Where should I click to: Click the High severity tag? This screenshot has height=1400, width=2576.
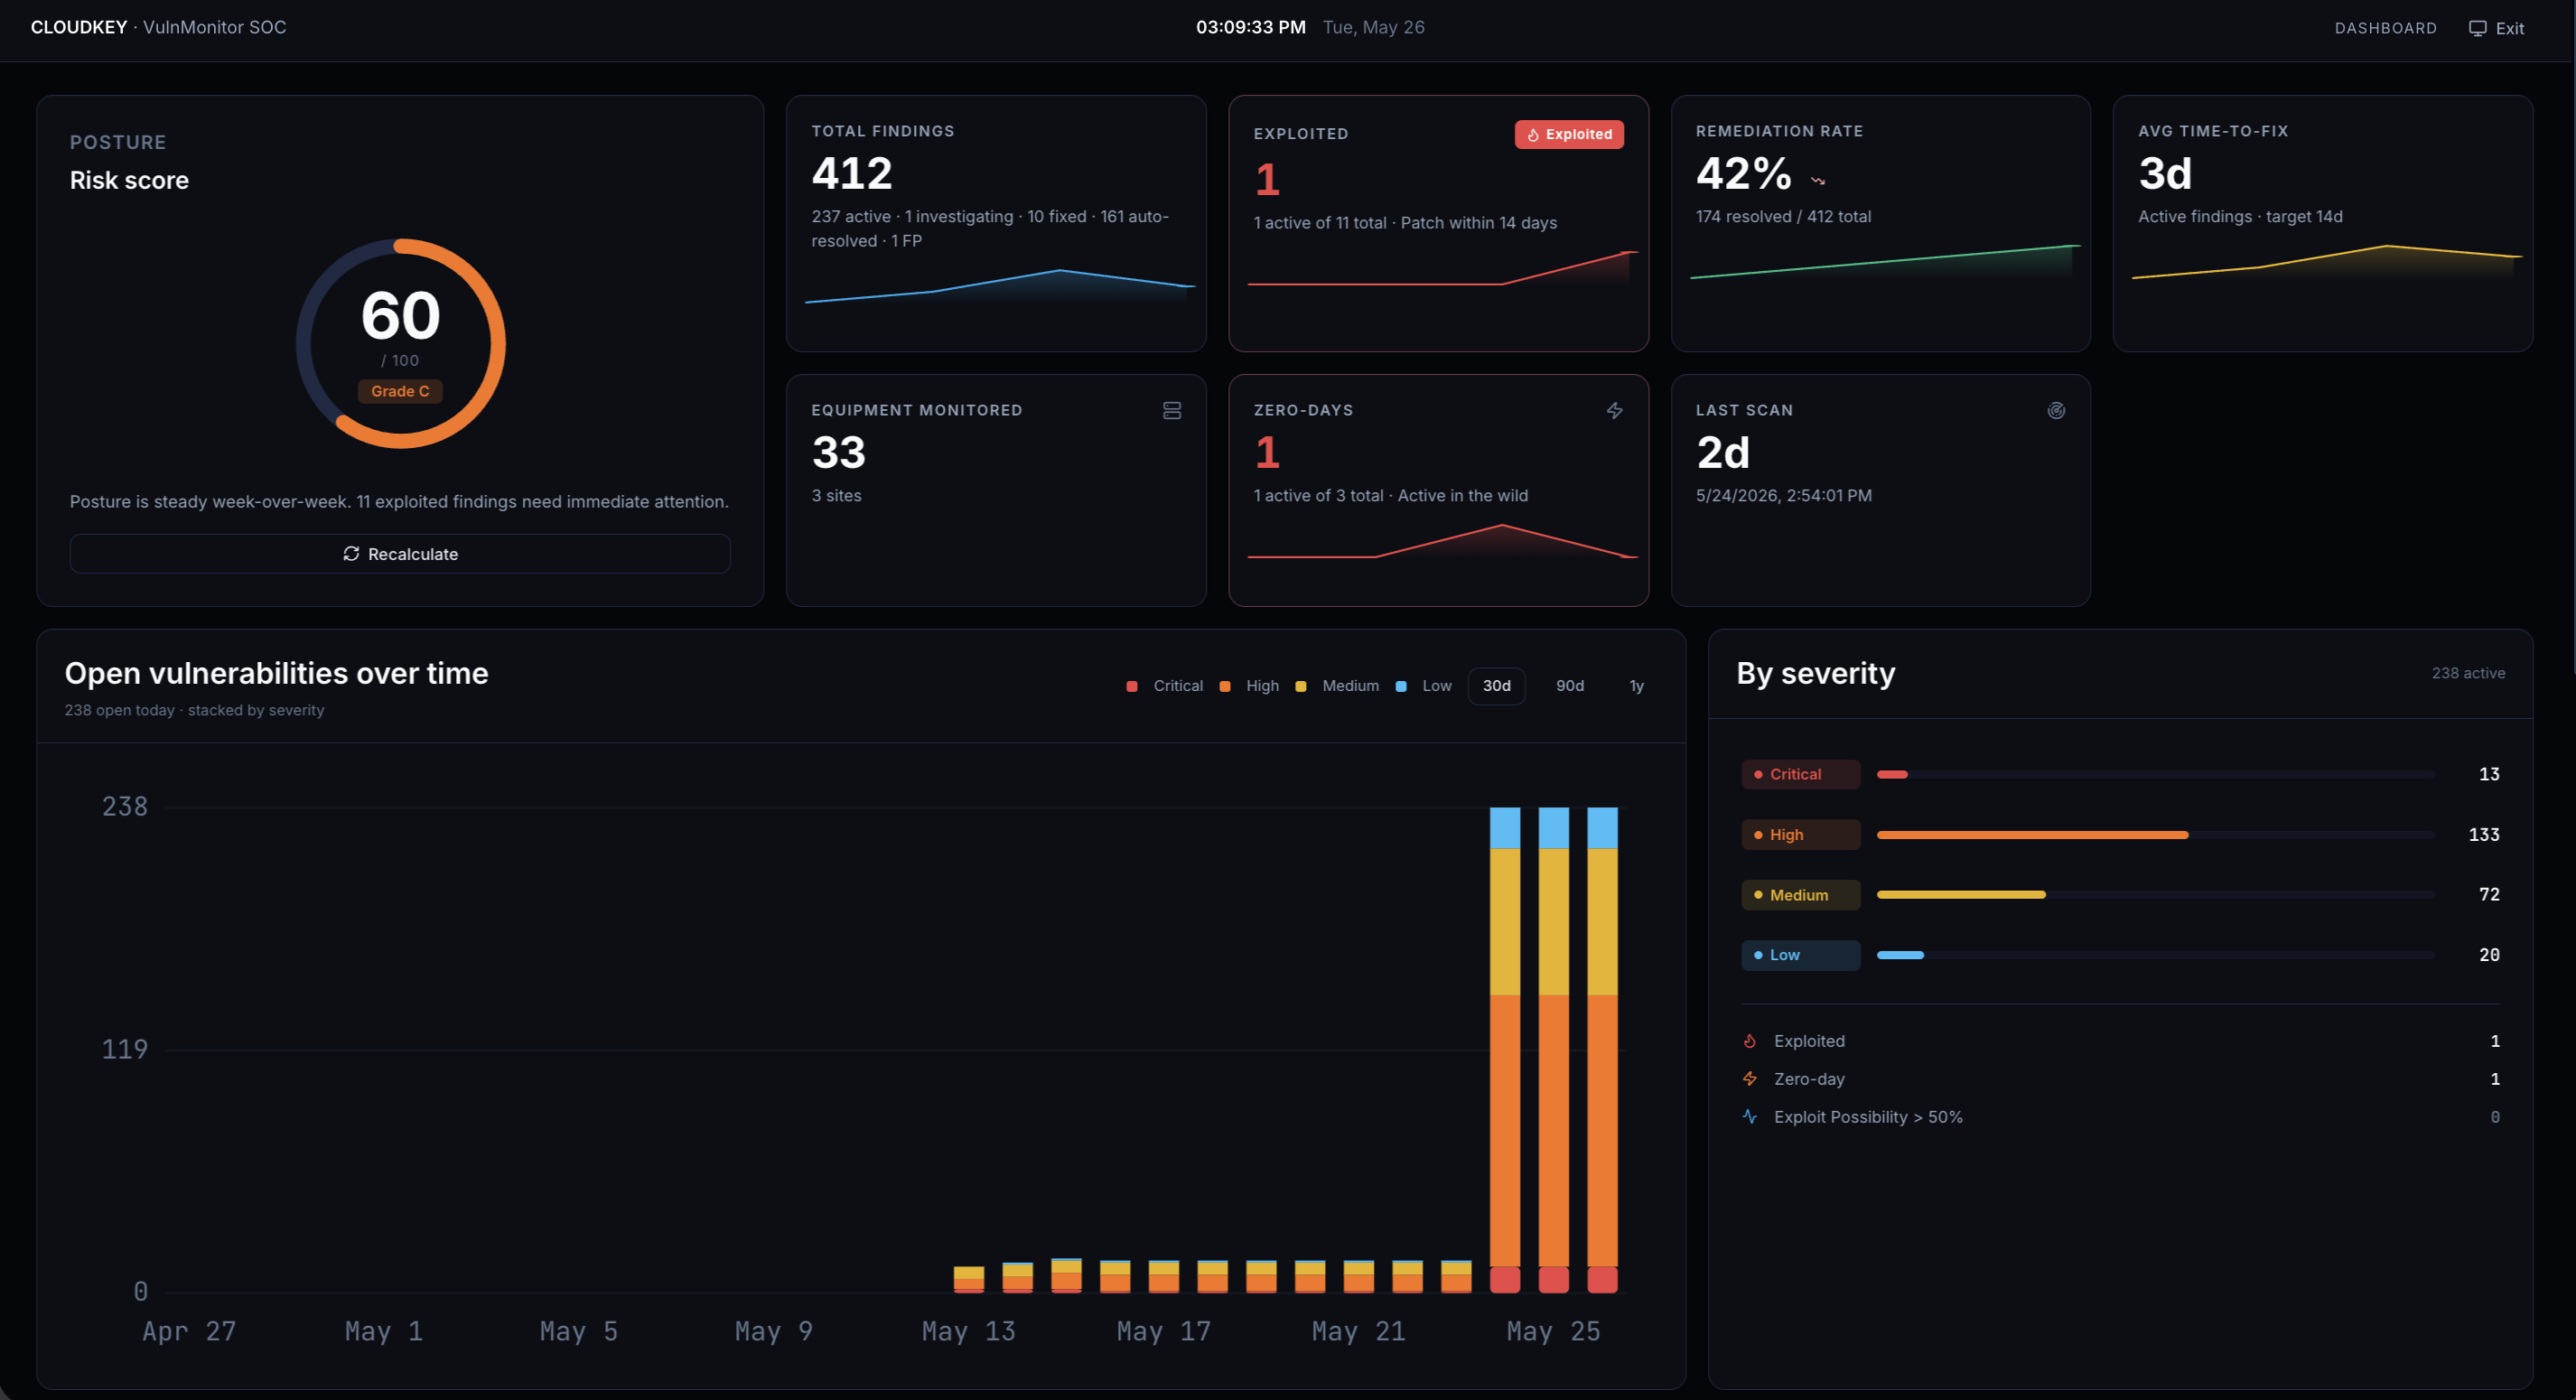pyautogui.click(x=1800, y=835)
